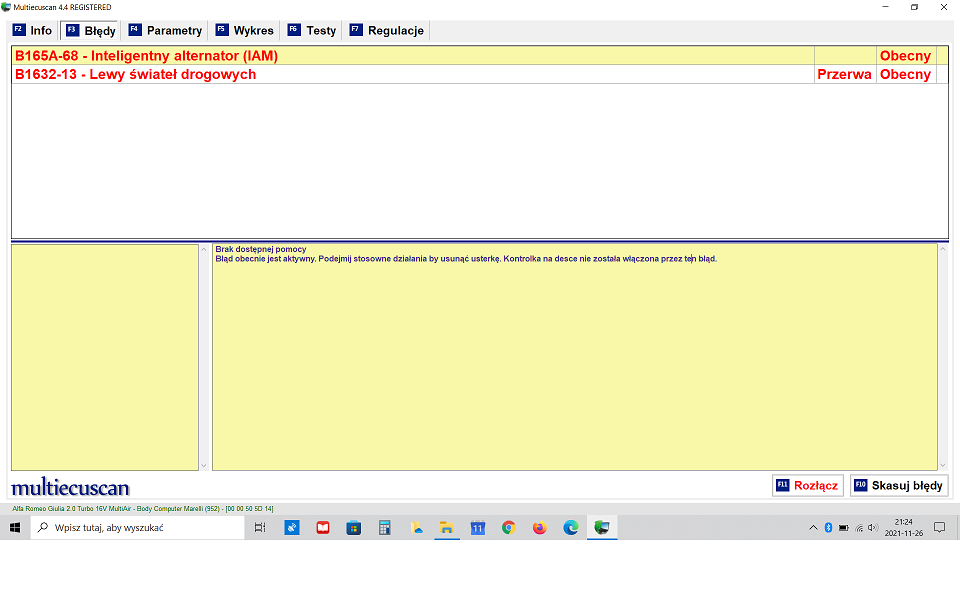Screen dimensions: 960x600
Task: Launch Microsoft Edge from the taskbar
Action: 571,528
